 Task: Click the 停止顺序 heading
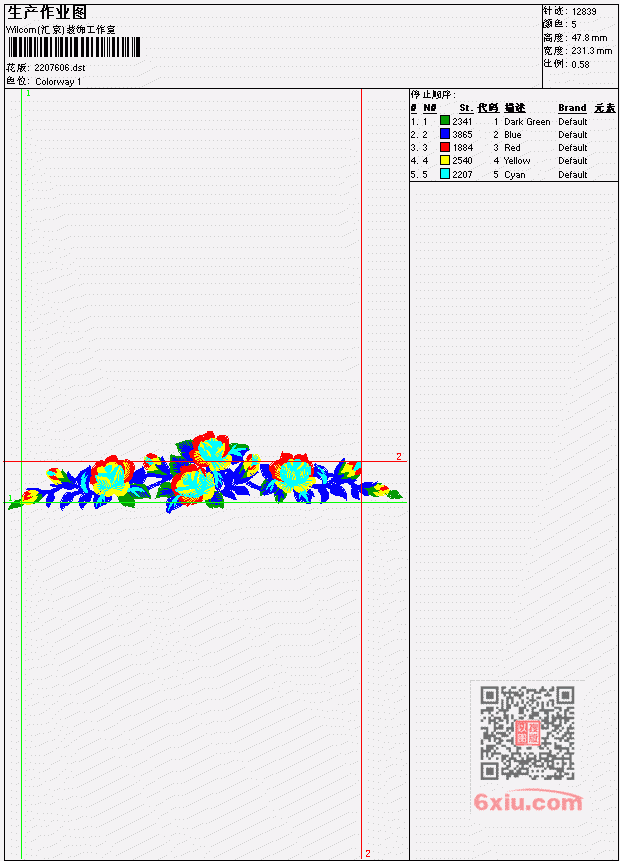pos(433,95)
